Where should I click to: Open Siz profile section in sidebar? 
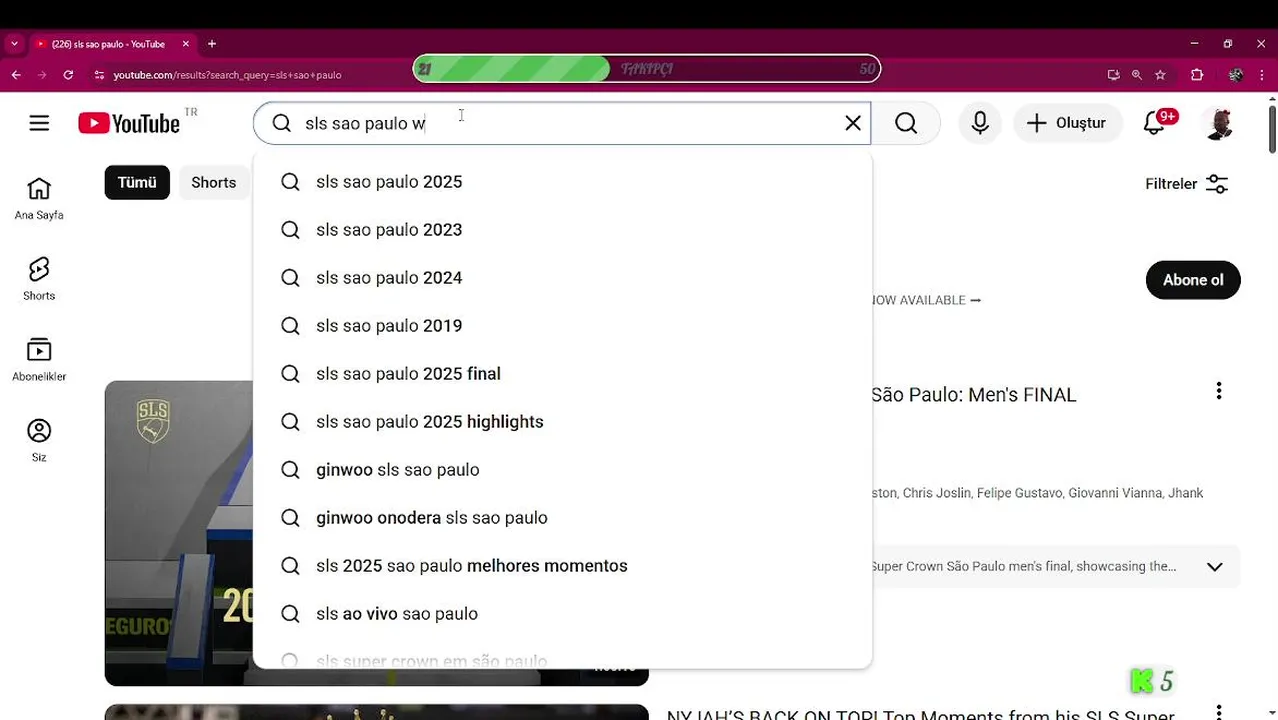click(x=39, y=441)
